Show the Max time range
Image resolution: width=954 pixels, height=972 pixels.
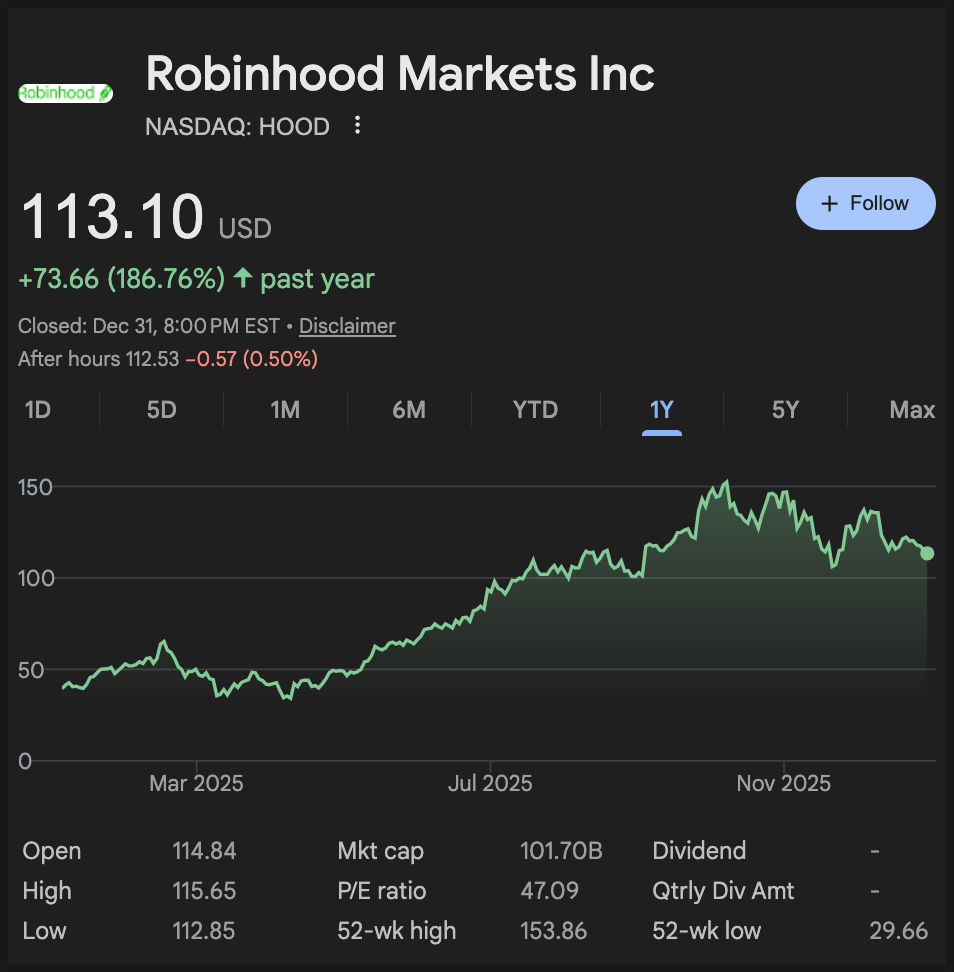point(912,410)
